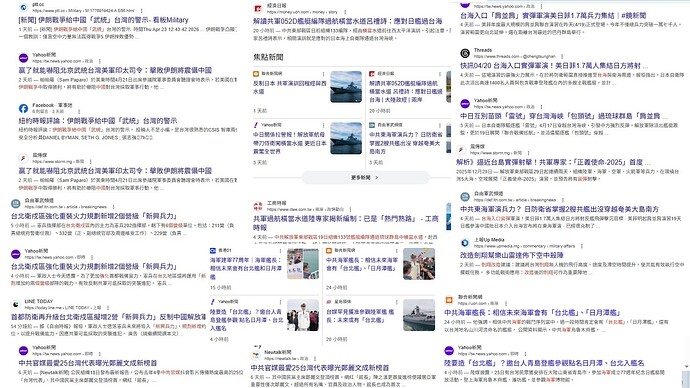The height and width of the screenshot is (388, 690).
Task: Open three-dot menu of Threads result
Action: coord(562,56)
